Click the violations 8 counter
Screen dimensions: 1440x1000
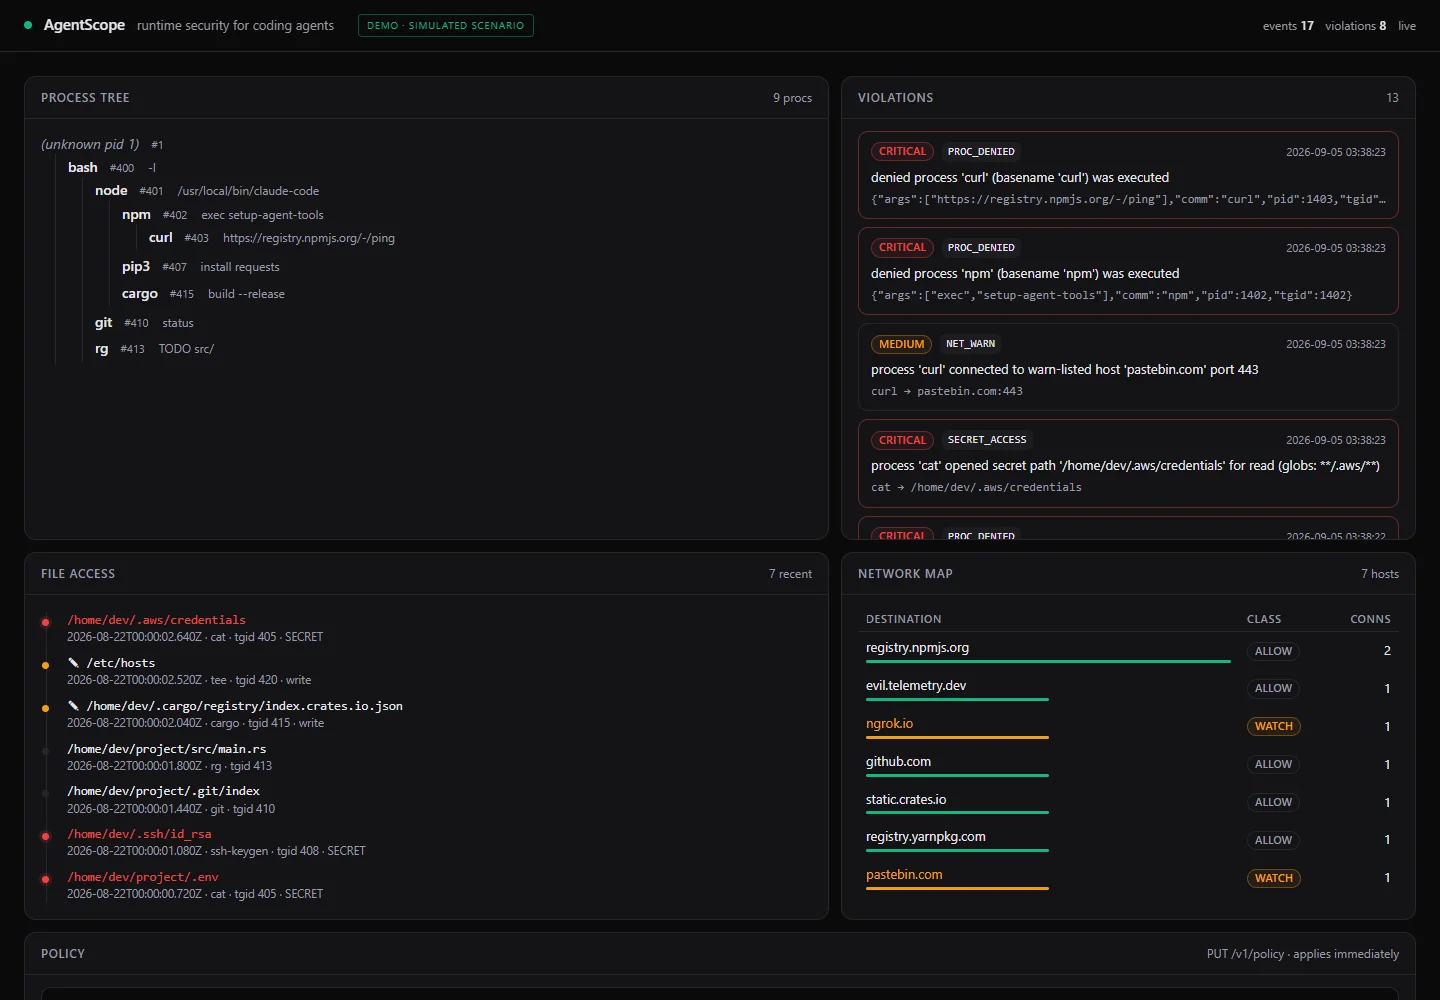pos(1356,26)
